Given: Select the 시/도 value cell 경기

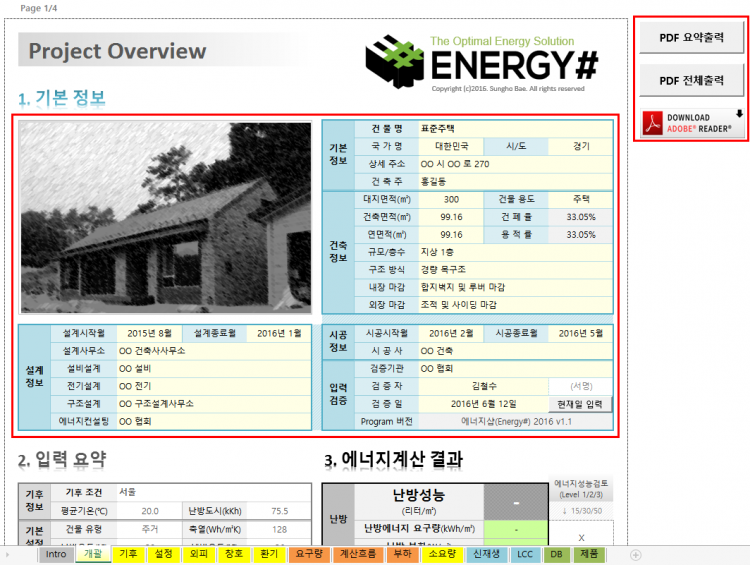Looking at the screenshot, I should tap(580, 146).
